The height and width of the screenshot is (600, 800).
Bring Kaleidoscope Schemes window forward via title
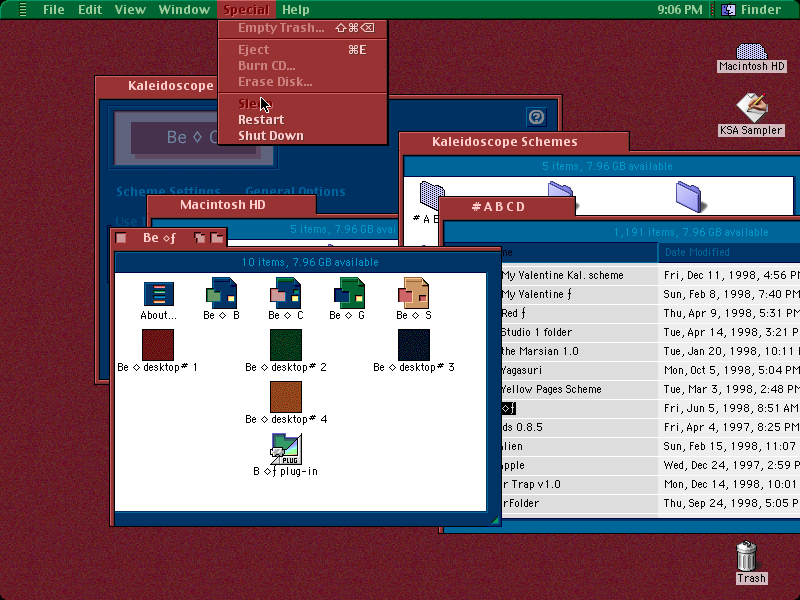(x=514, y=142)
